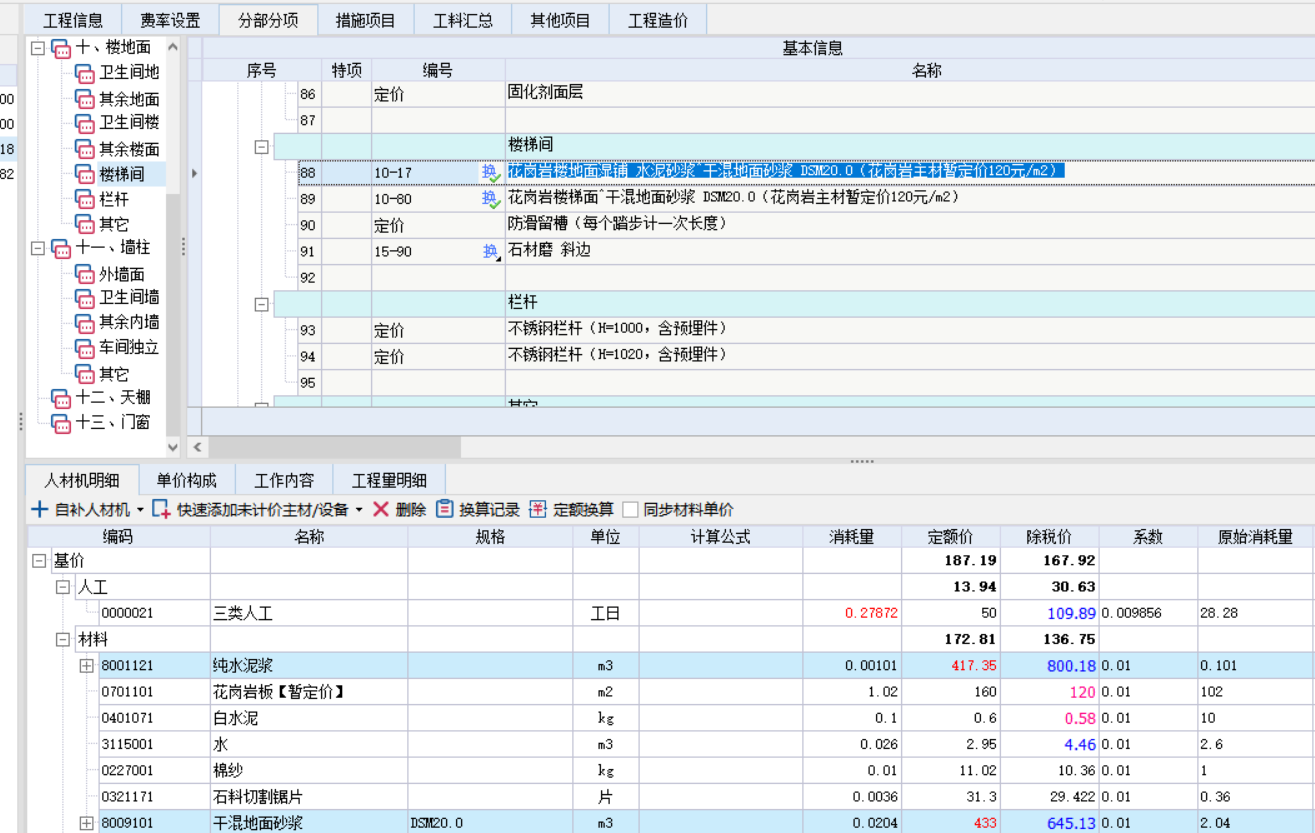Click the 卫生间墙 tree node icon
The width and height of the screenshot is (1315, 833).
(x=85, y=298)
